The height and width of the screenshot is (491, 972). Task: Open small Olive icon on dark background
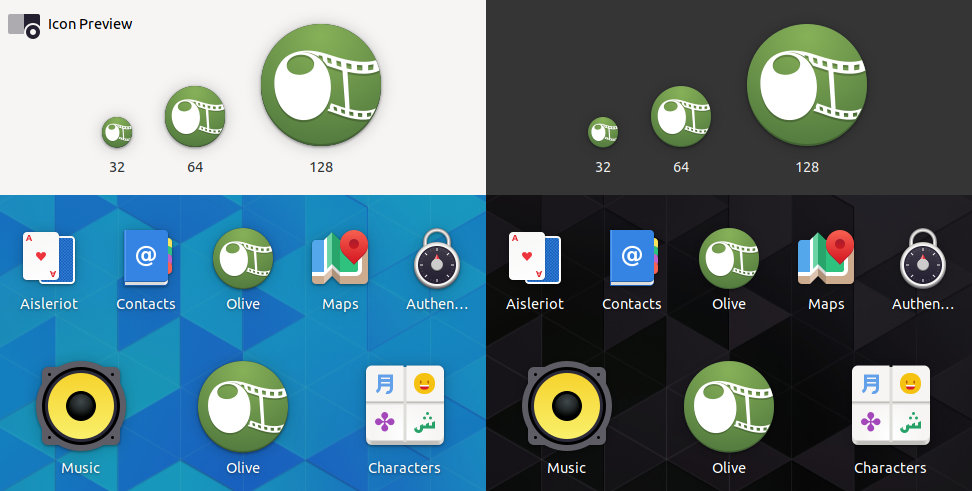pos(729,258)
